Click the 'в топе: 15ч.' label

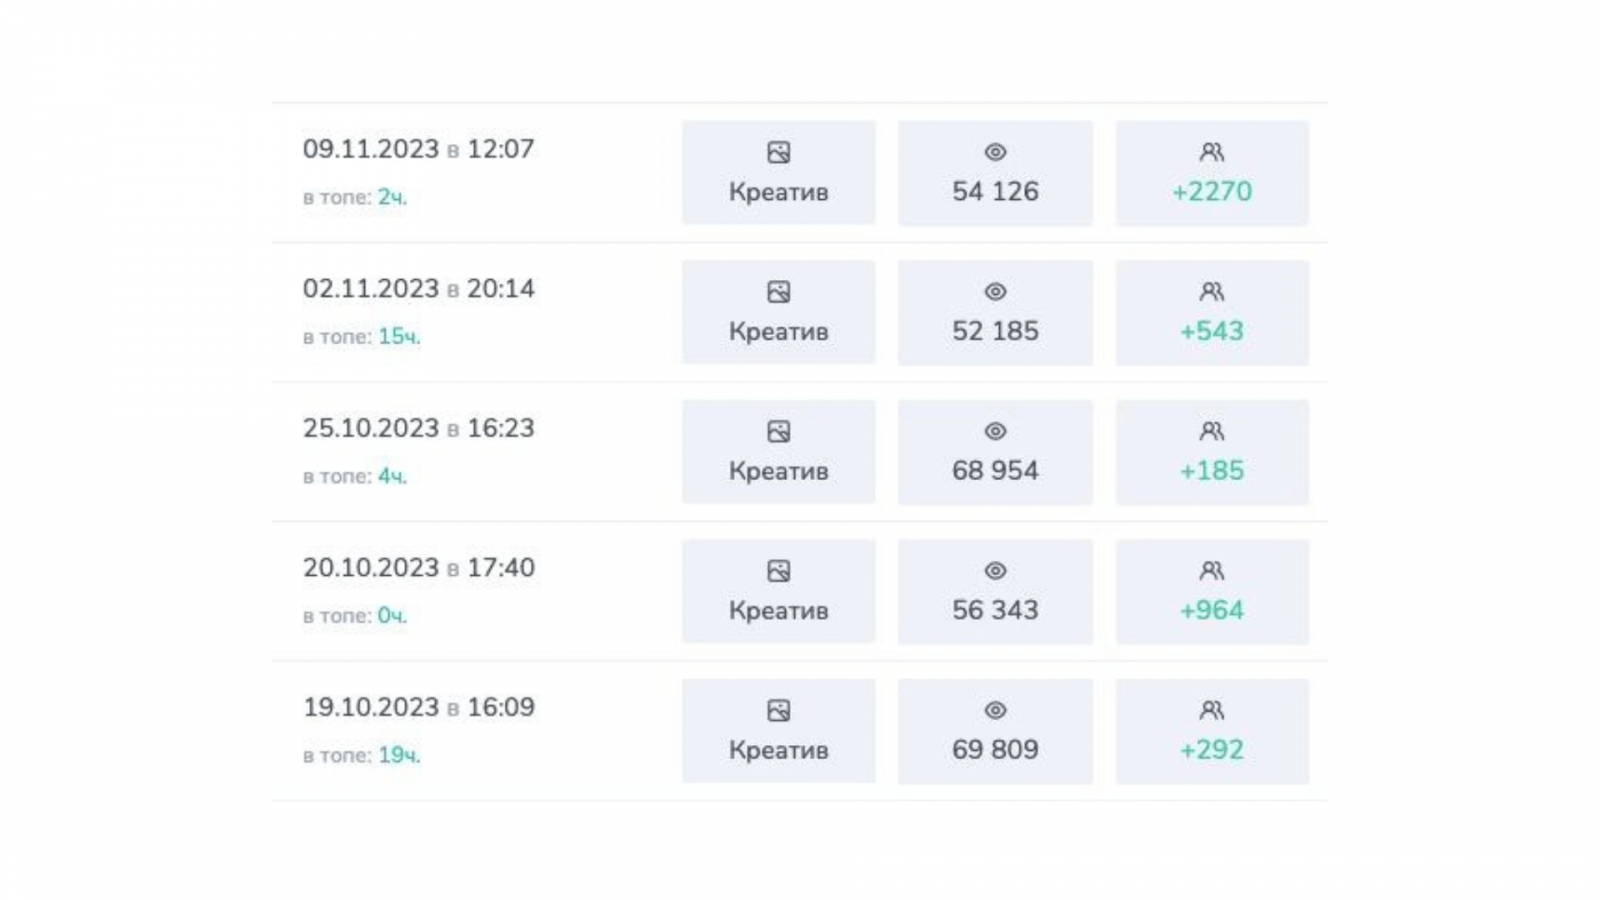[x=361, y=337]
